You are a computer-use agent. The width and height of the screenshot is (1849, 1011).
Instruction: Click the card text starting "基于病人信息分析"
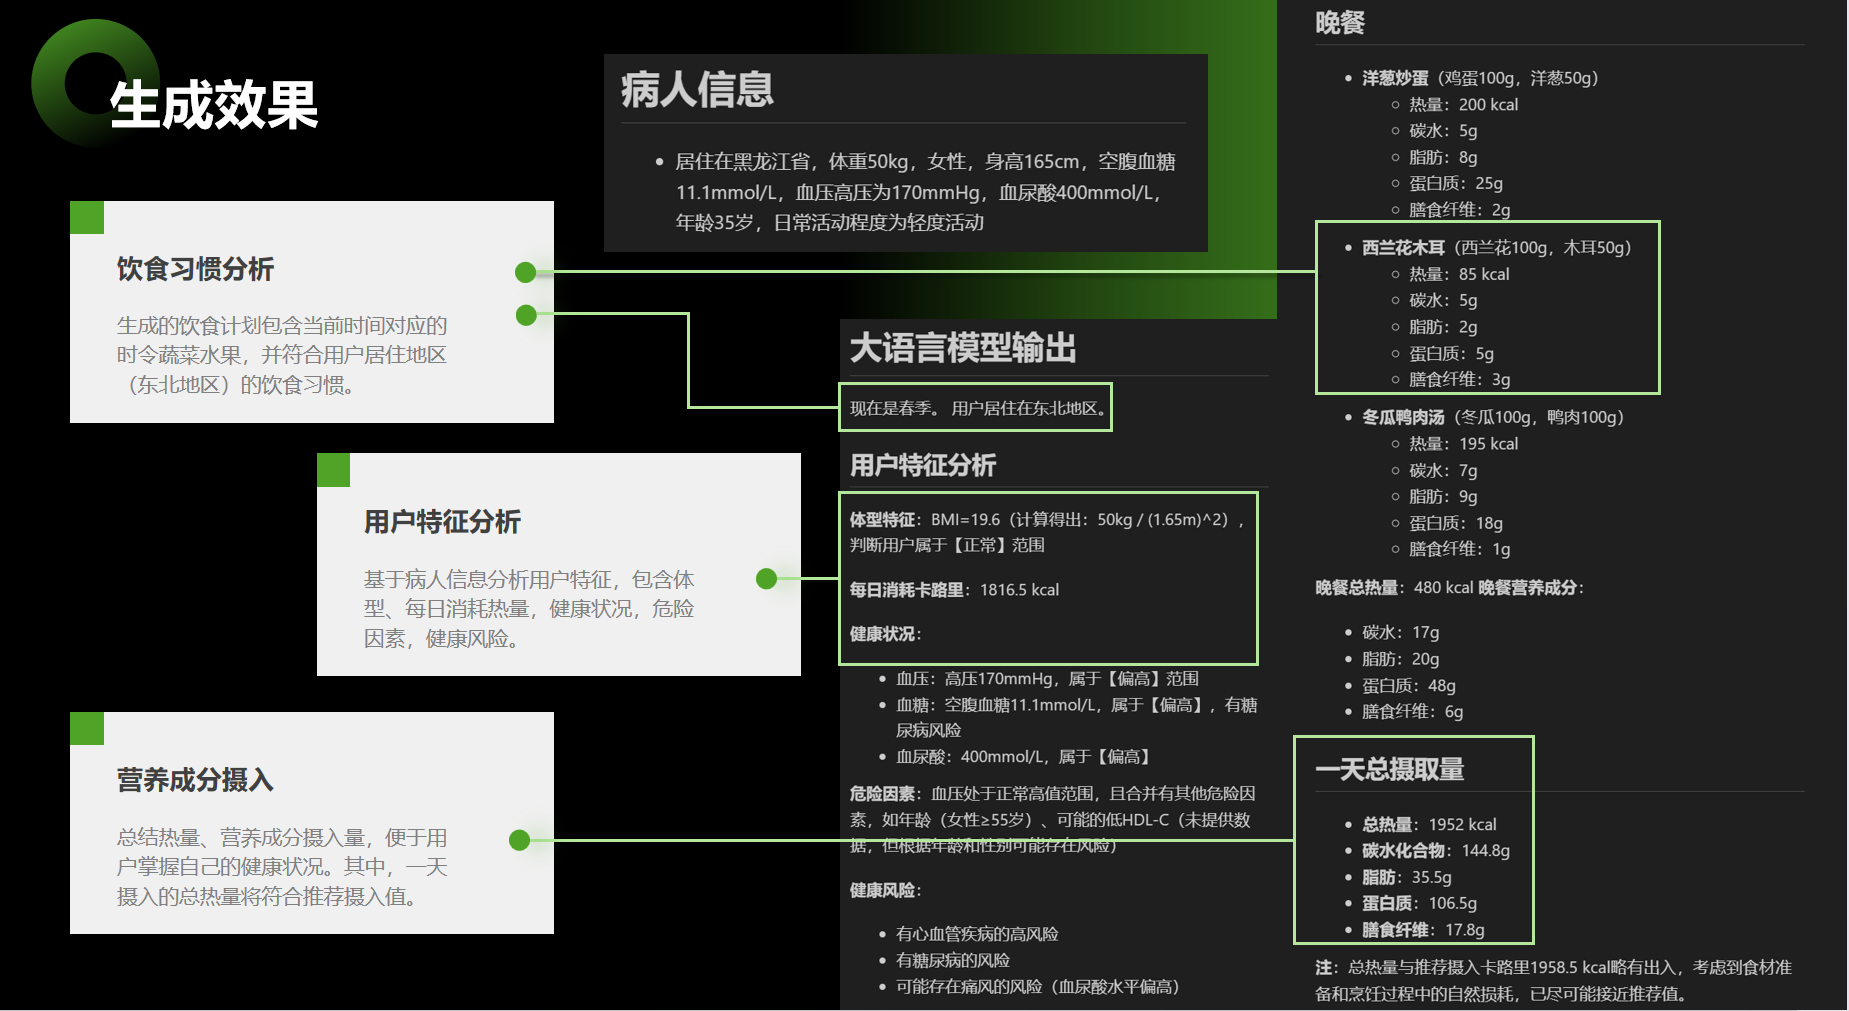click(529, 608)
